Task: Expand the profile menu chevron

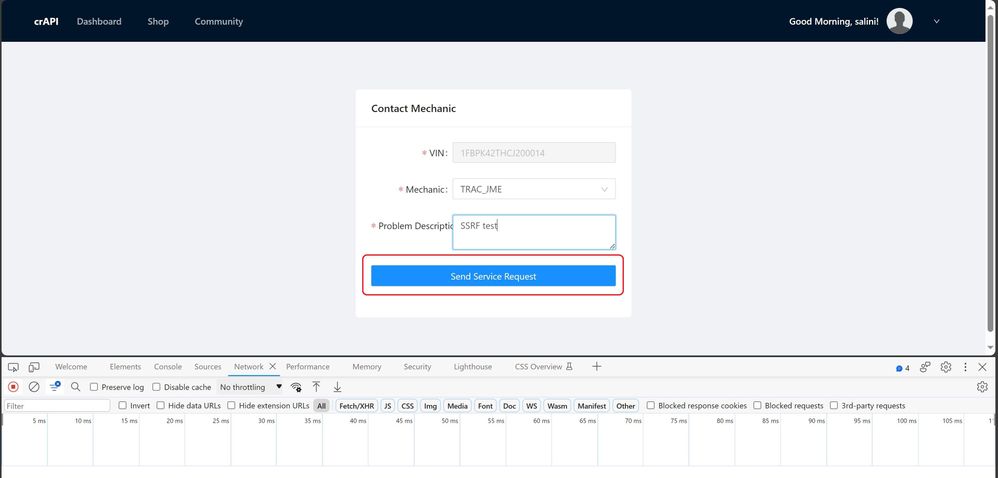Action: click(x=936, y=21)
